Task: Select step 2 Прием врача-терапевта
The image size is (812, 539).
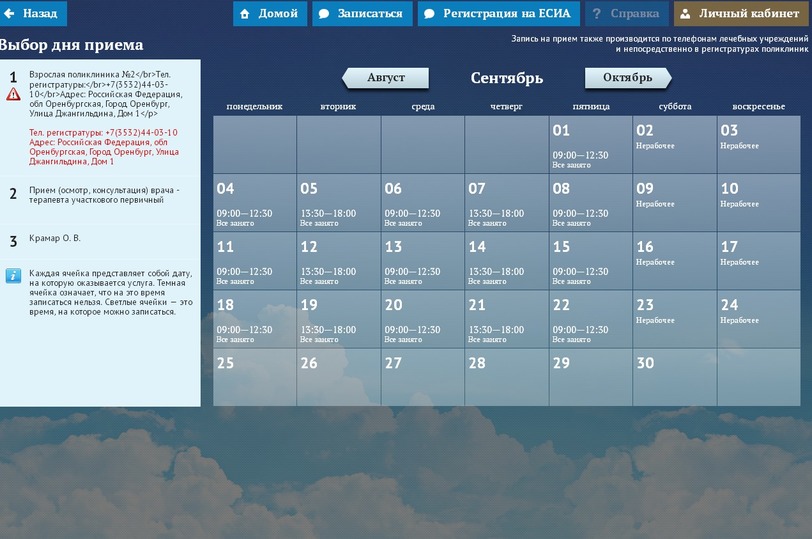Action: click(x=100, y=194)
